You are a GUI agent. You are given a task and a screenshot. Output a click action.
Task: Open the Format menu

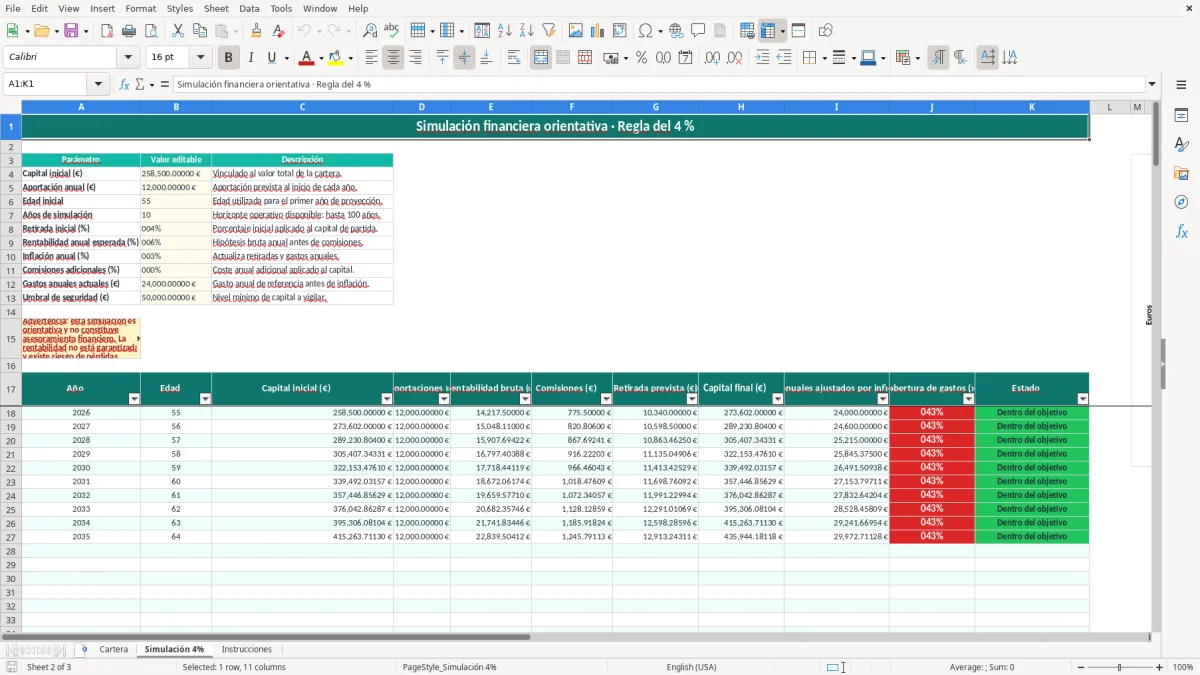(x=140, y=8)
